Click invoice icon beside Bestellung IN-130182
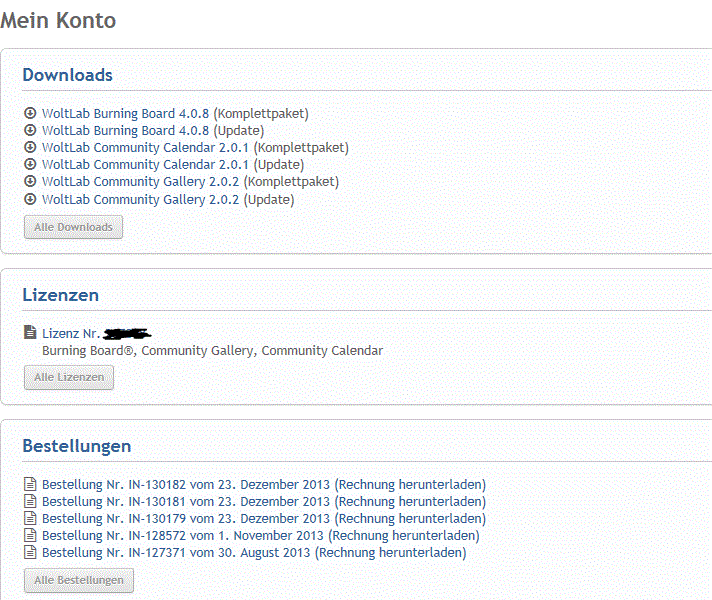 (30, 485)
